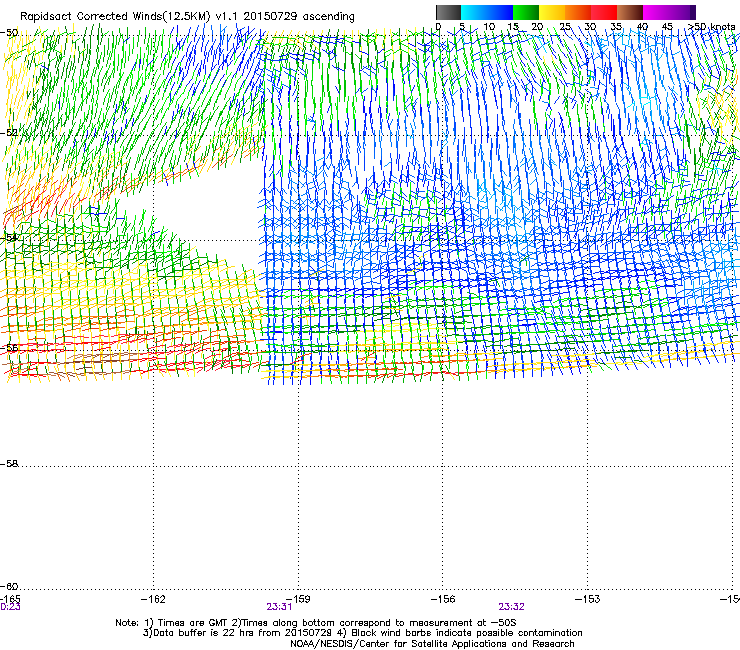Click the orange 25-30 knots color swatch
The width and height of the screenshot is (740, 650).
tap(578, 12)
